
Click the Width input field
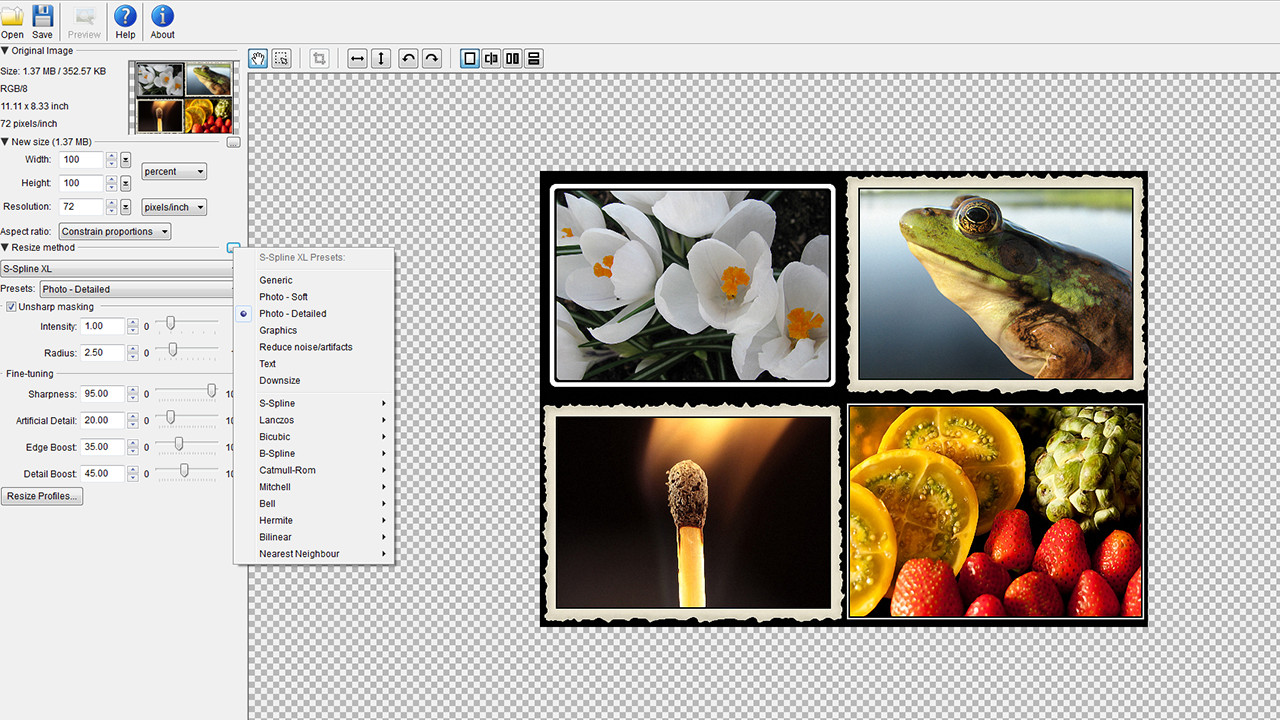(78, 160)
